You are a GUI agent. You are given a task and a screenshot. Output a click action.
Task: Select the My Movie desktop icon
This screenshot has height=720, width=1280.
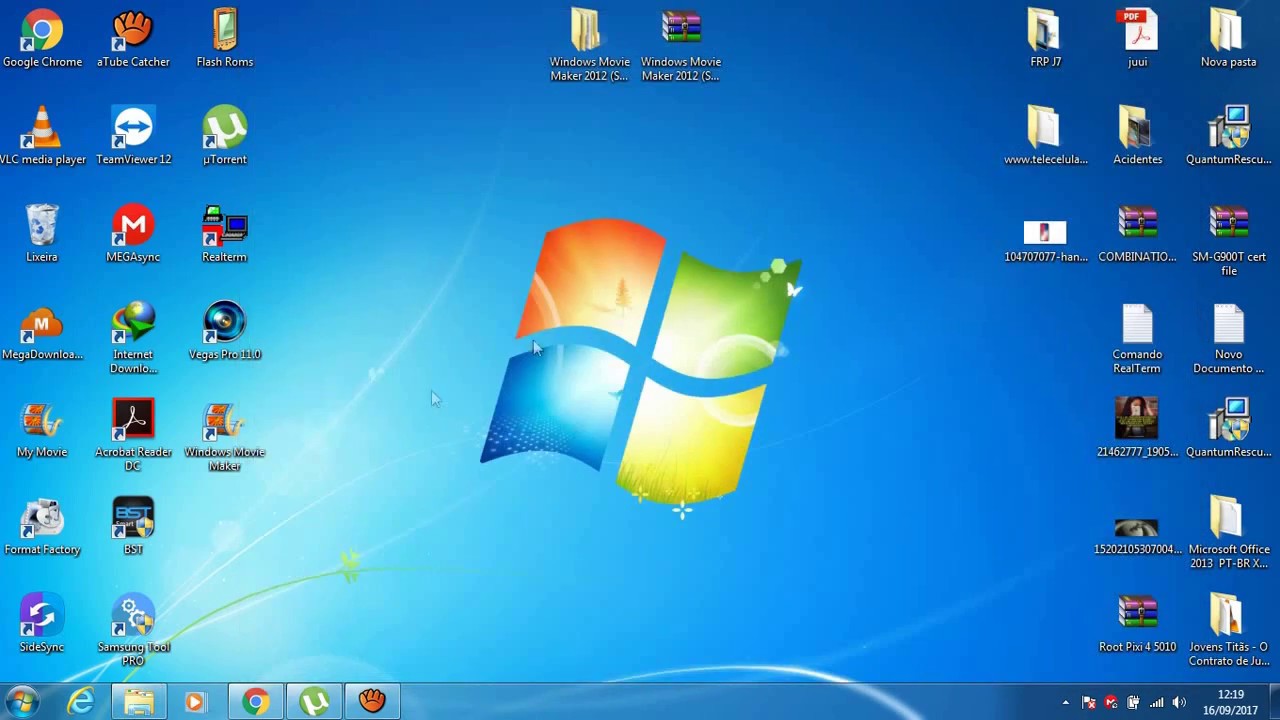coord(42,428)
